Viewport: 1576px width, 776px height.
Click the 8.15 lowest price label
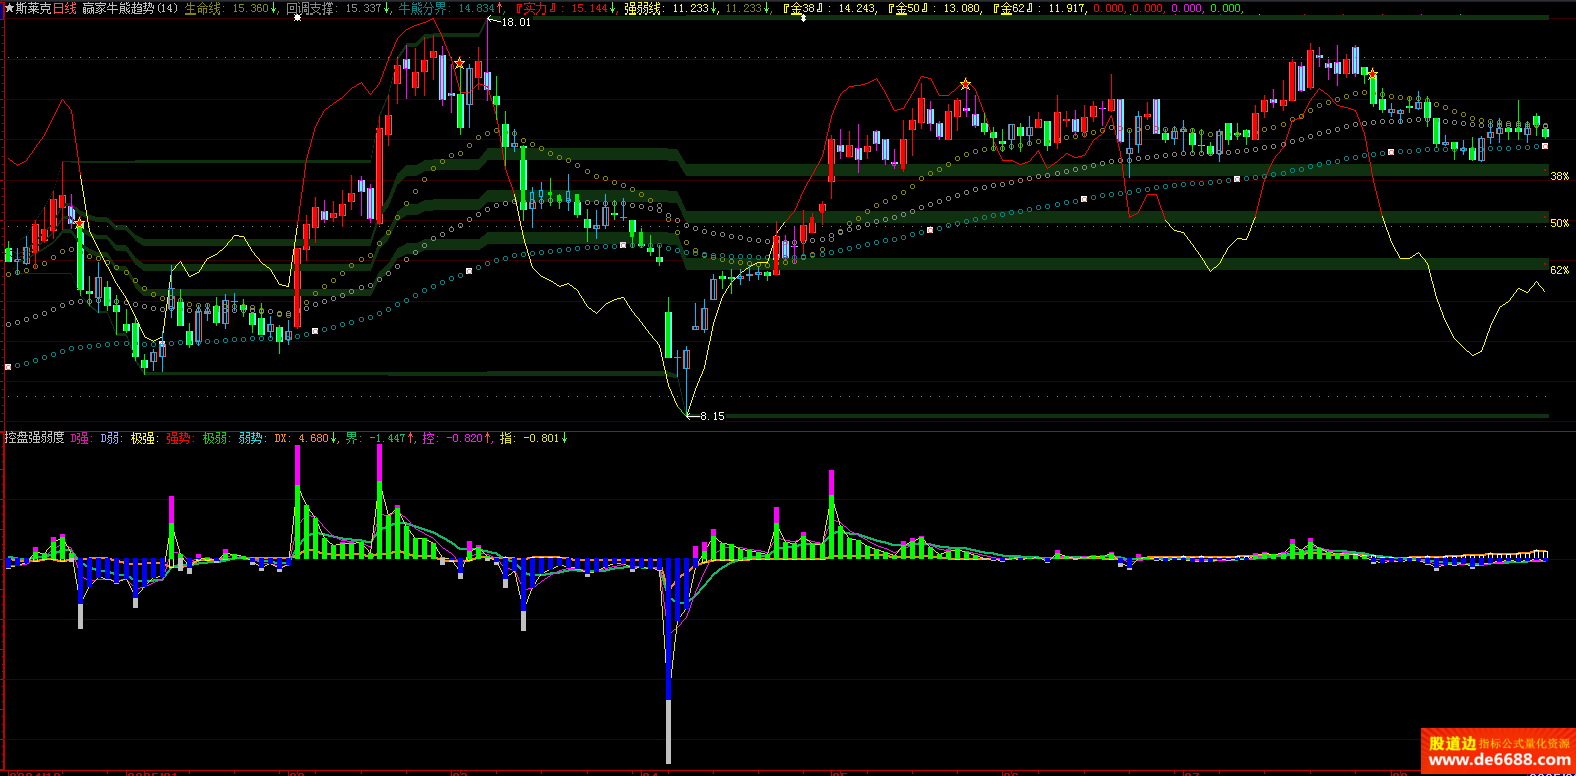coord(712,416)
